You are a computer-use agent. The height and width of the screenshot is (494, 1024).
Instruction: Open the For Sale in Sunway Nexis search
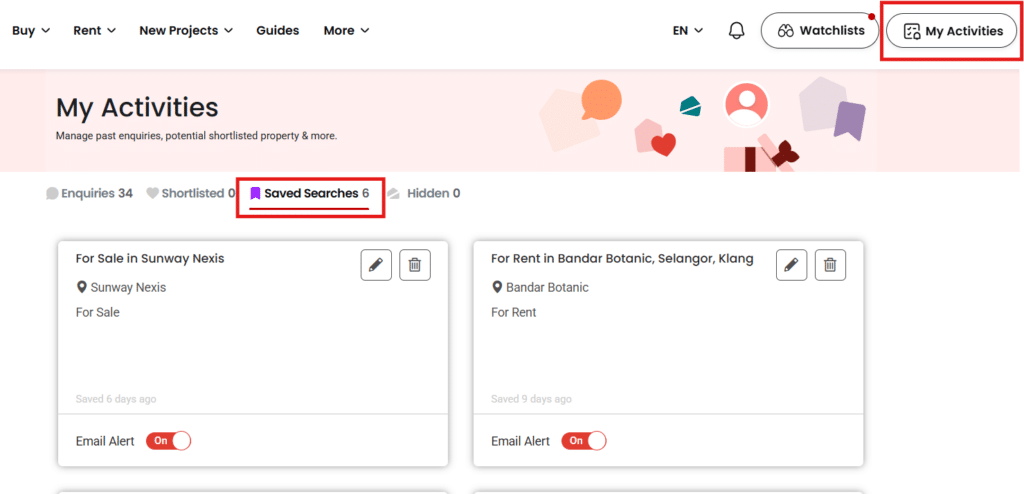coord(150,259)
